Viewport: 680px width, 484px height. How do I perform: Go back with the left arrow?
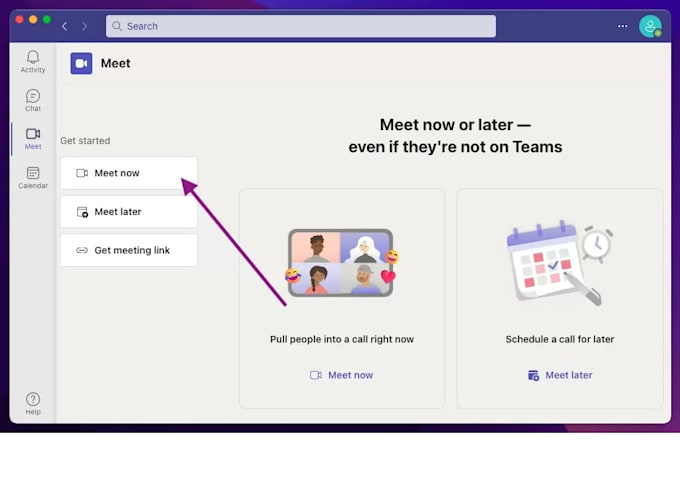click(x=65, y=26)
